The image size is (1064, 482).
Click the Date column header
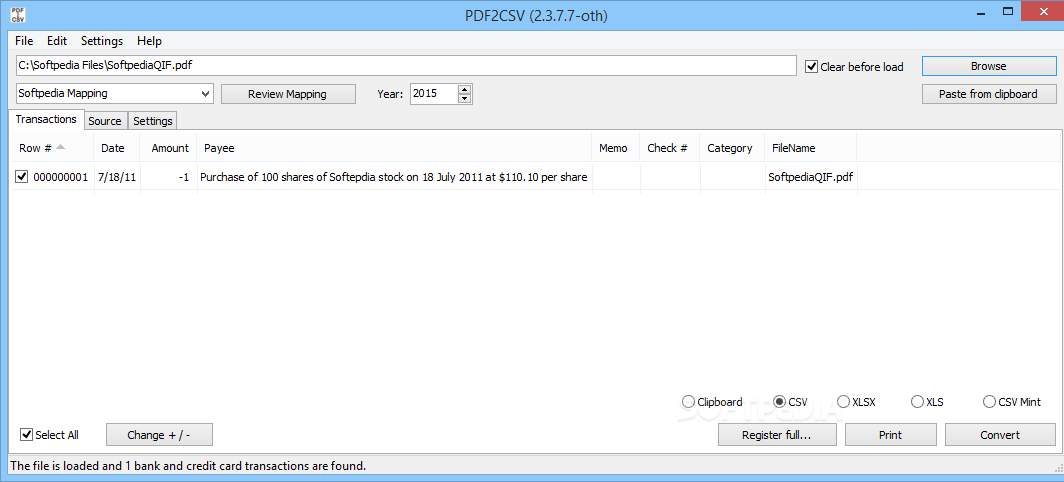(117, 148)
